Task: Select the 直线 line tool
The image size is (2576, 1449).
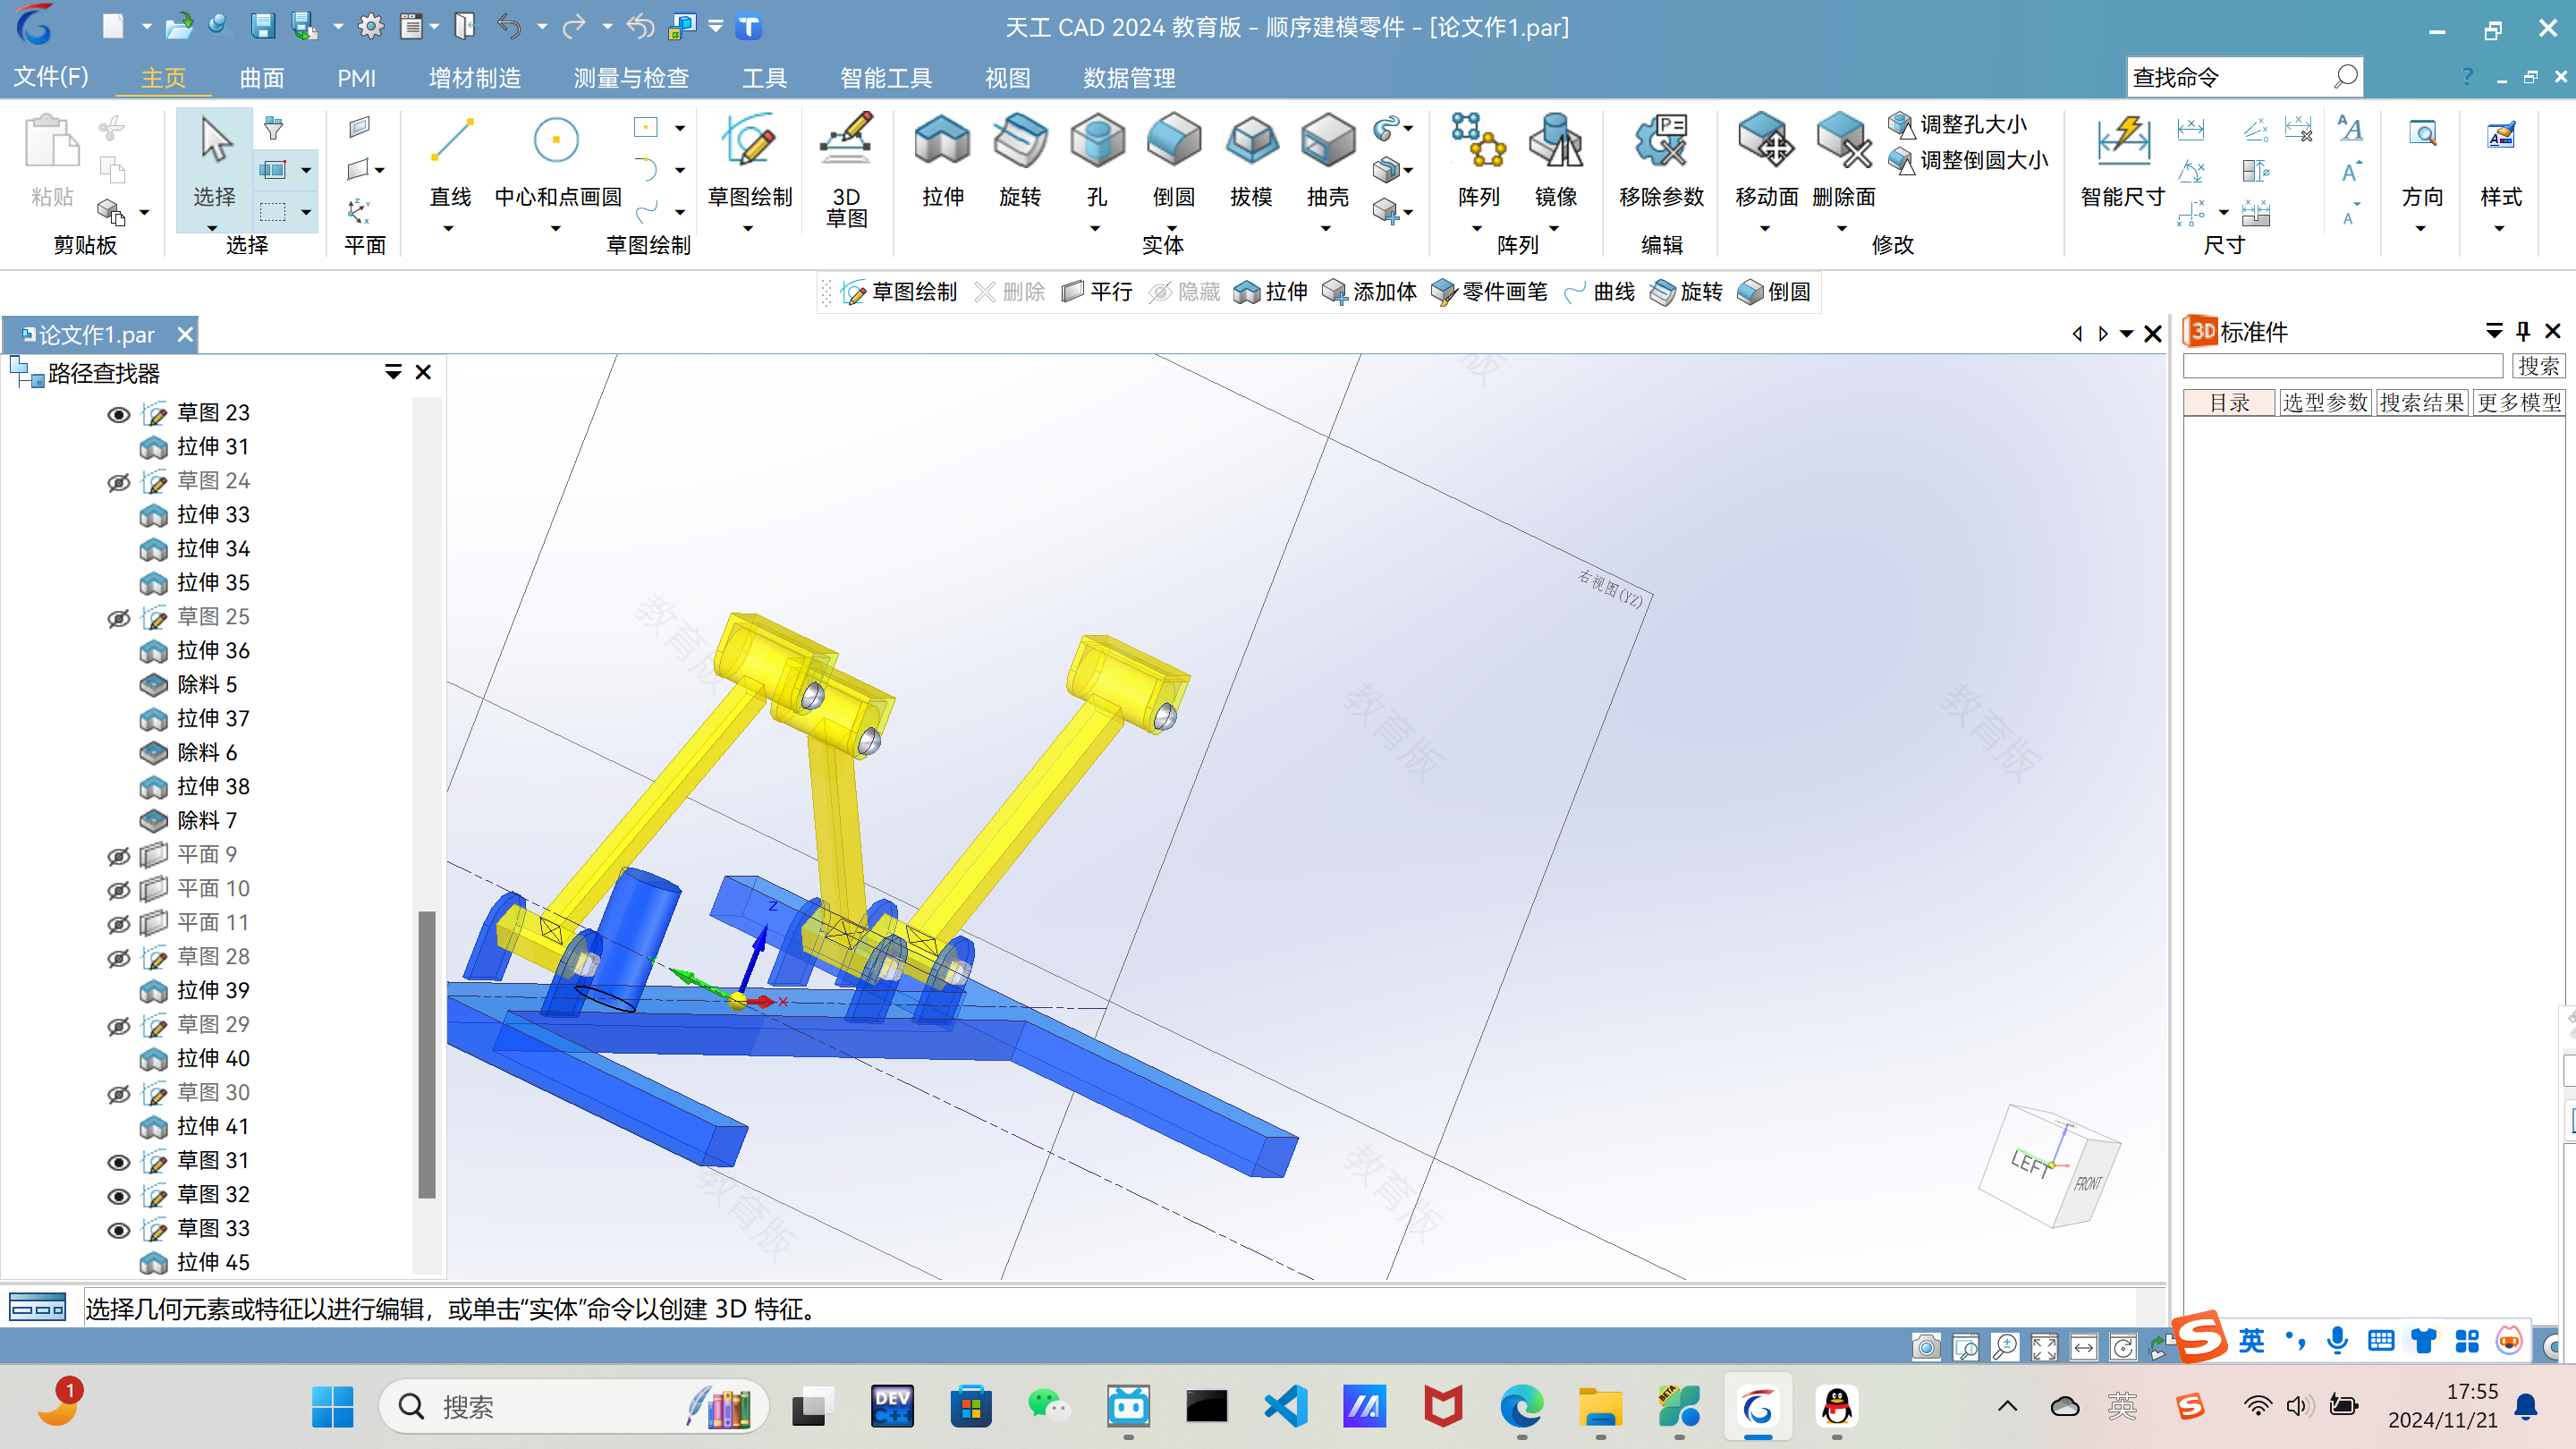Action: tap(450, 160)
